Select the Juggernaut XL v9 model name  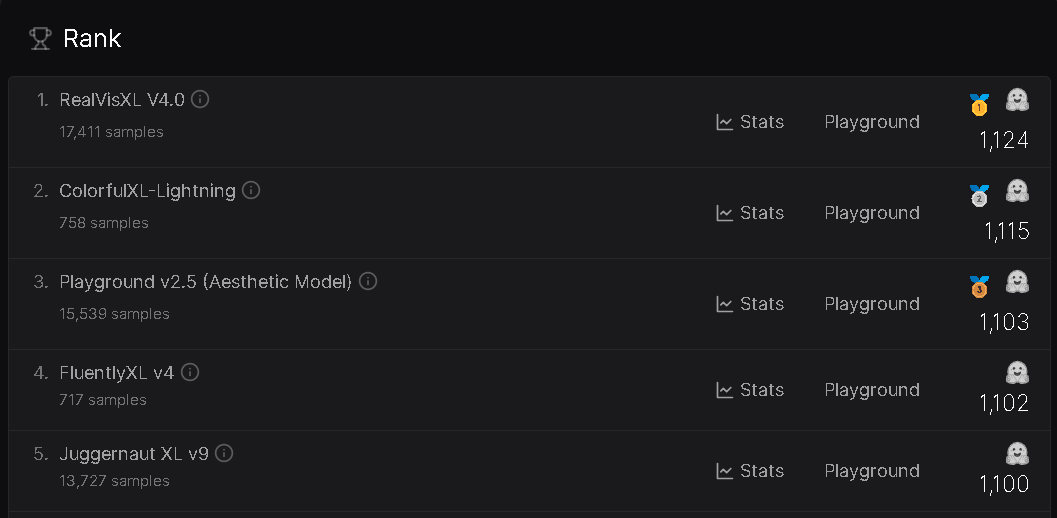click(x=134, y=454)
